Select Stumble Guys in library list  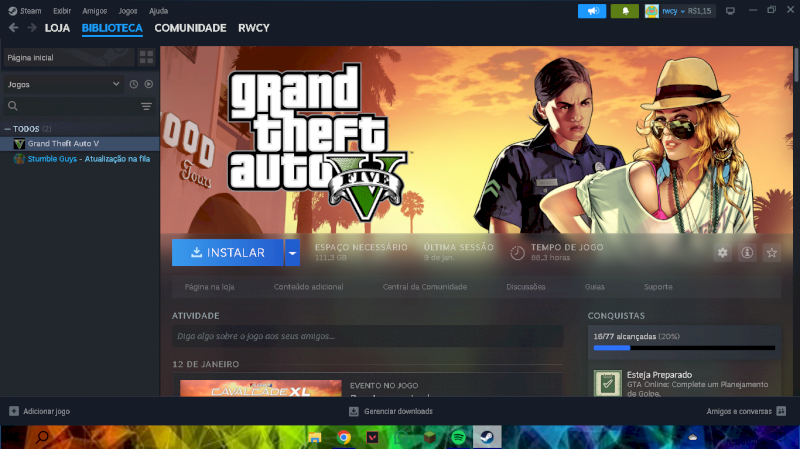click(80, 159)
